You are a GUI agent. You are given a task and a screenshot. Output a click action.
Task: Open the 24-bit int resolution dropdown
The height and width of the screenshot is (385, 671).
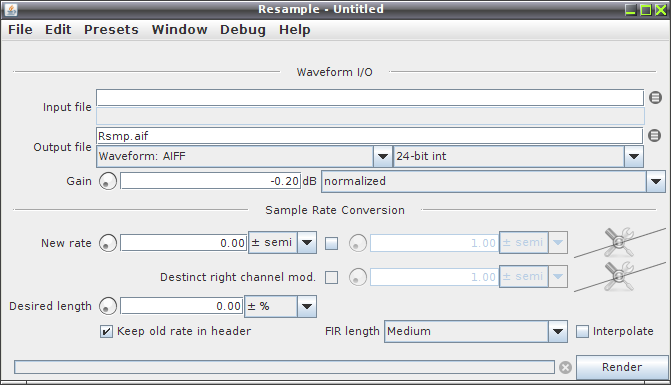click(519, 157)
